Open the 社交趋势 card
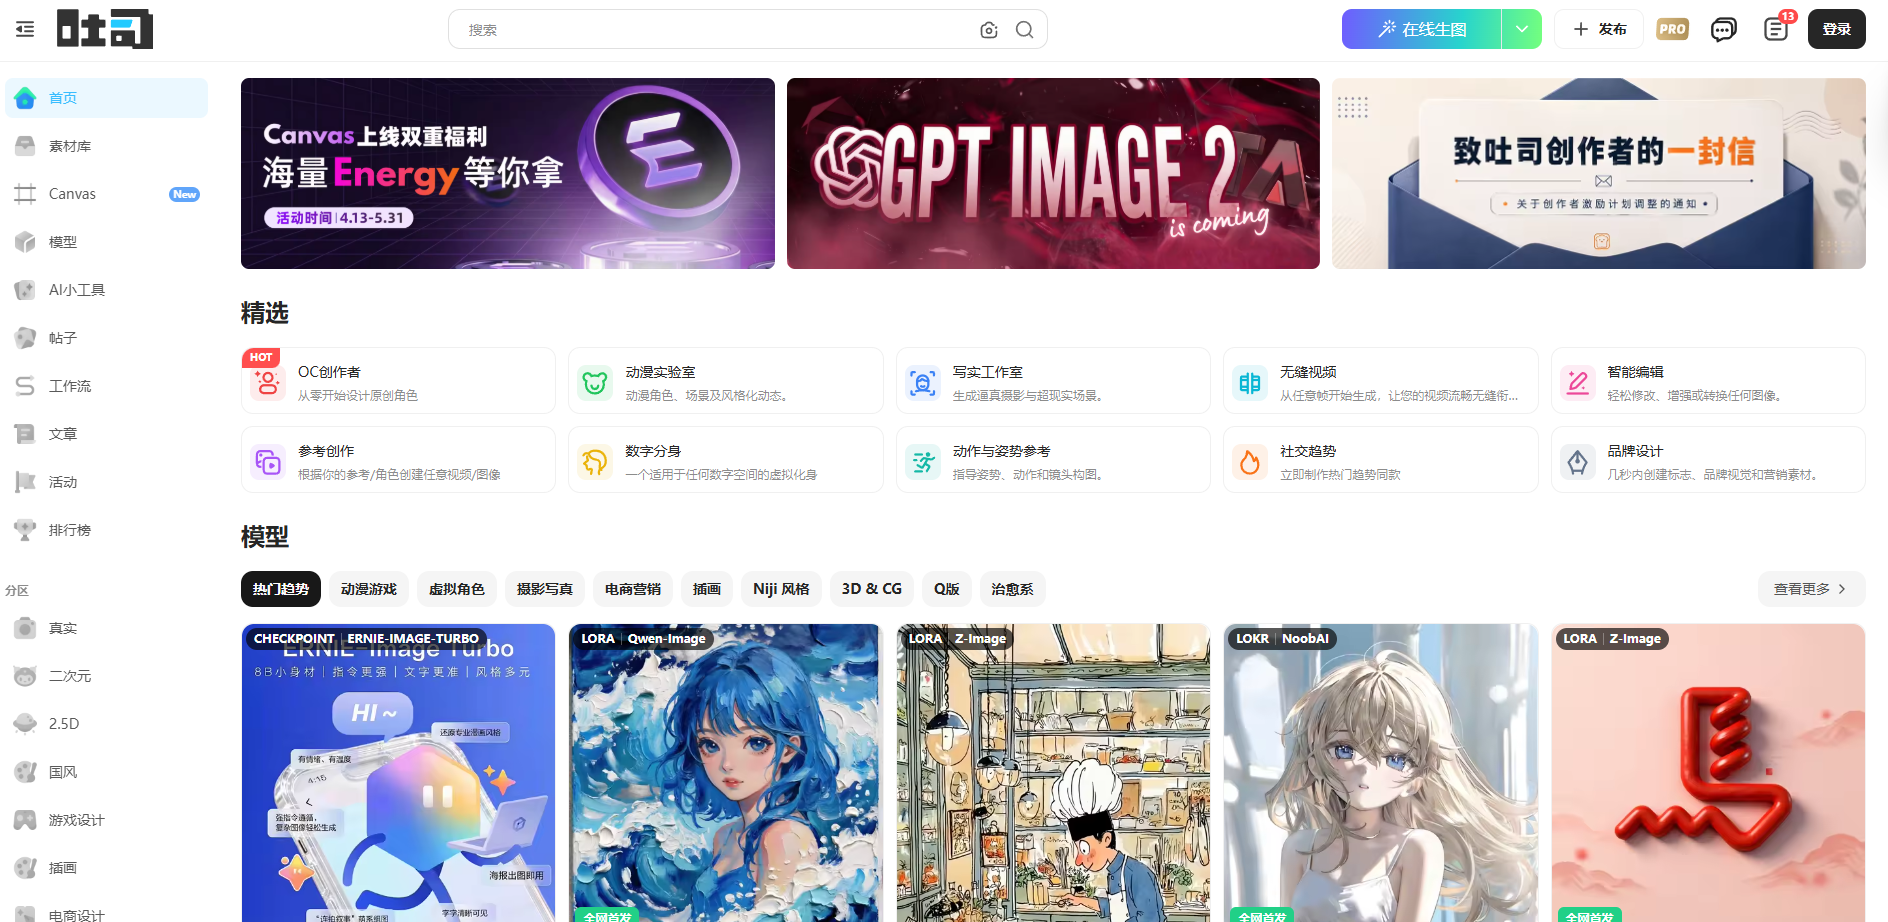This screenshot has width=1888, height=922. (1381, 460)
